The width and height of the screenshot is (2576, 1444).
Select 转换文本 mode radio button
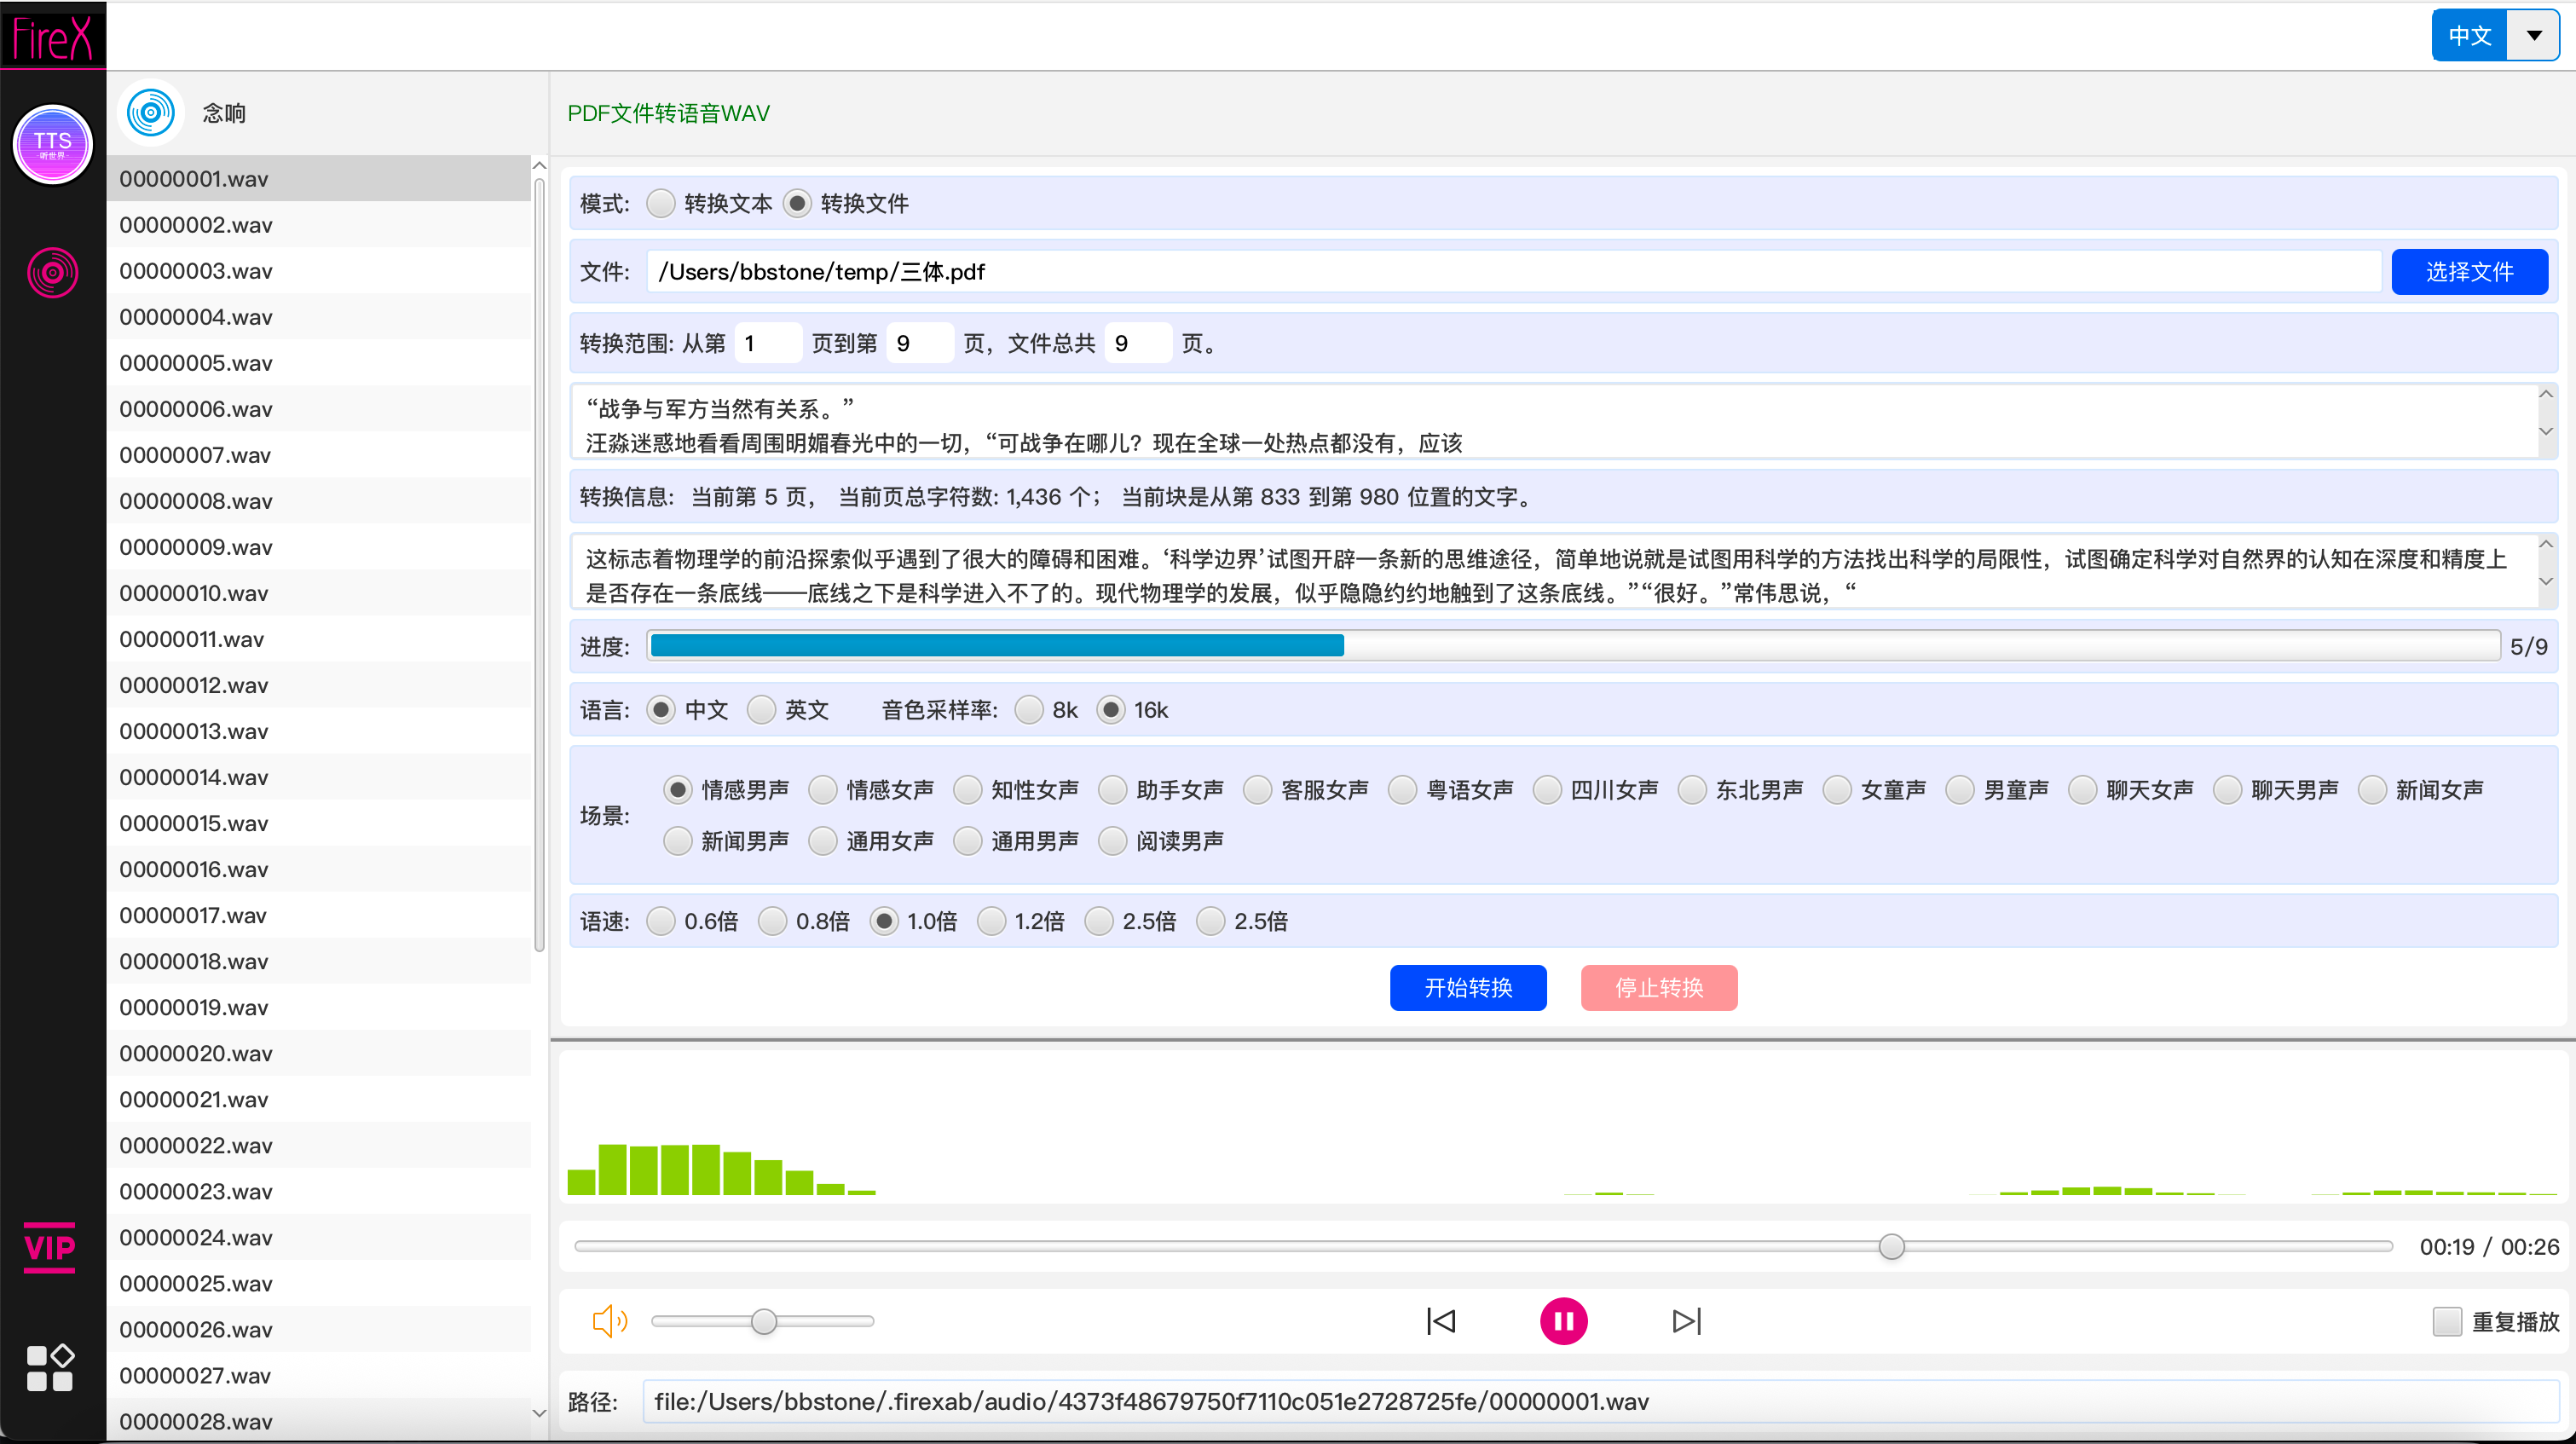click(x=661, y=204)
